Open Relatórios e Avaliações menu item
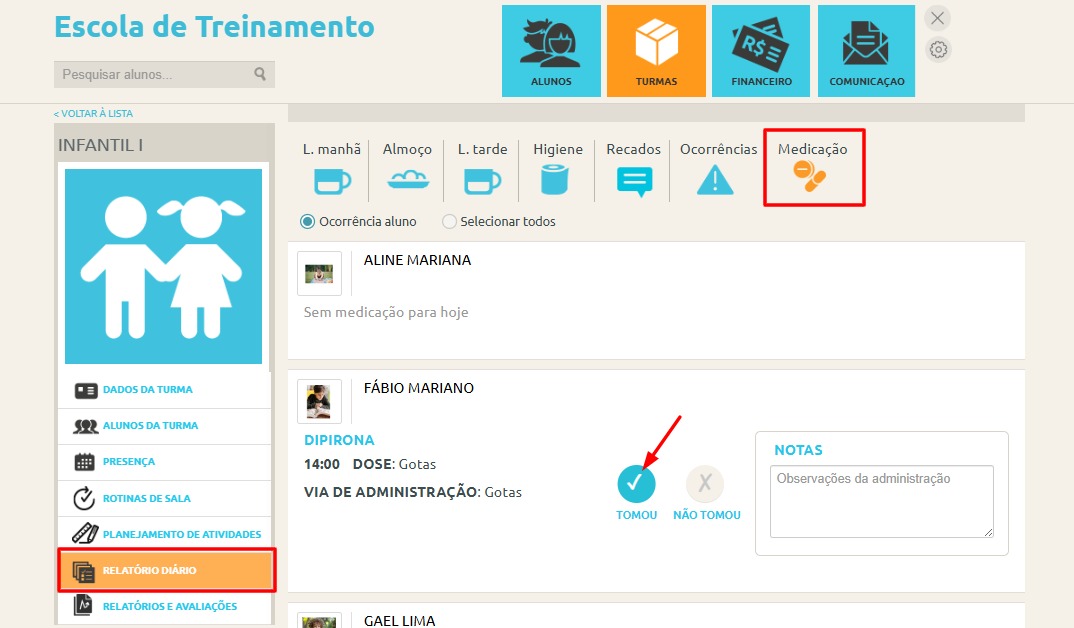The image size is (1074, 628). [x=164, y=606]
